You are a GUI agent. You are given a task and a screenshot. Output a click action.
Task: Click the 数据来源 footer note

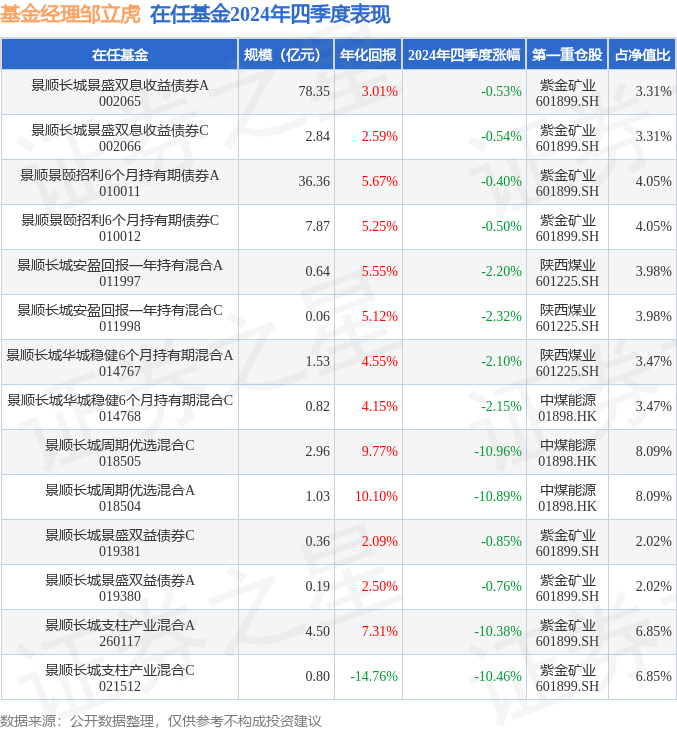tap(161, 721)
